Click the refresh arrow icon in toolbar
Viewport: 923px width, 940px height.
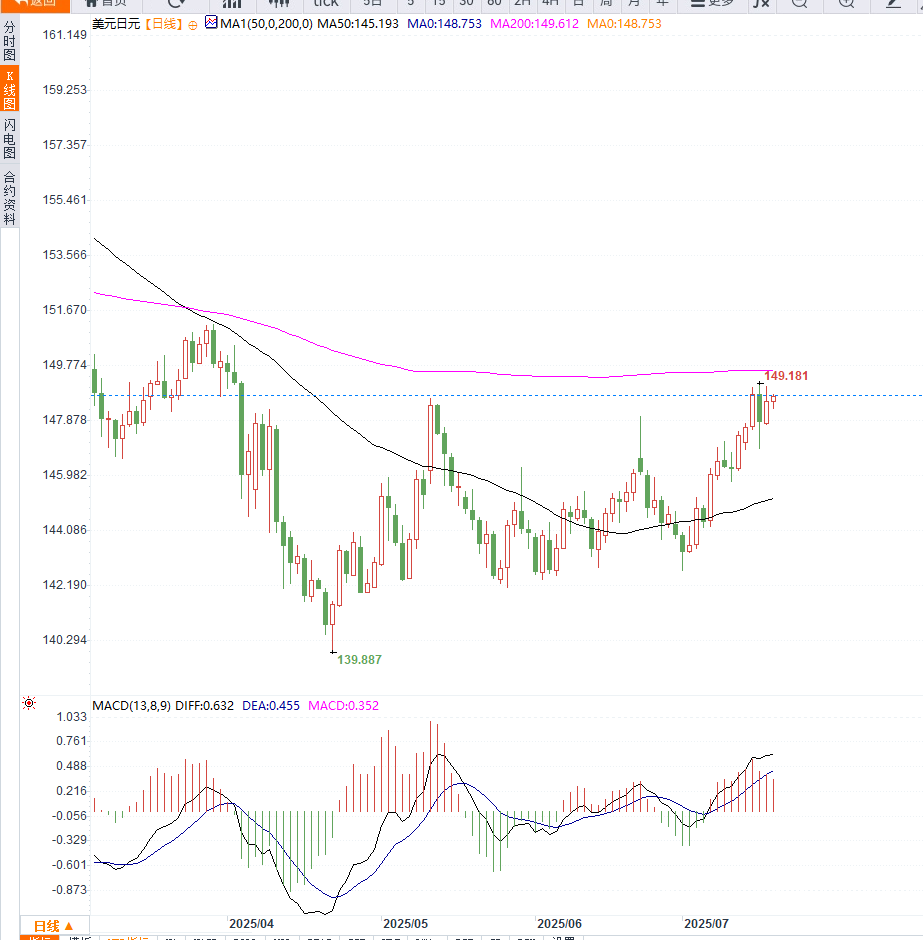175,4
